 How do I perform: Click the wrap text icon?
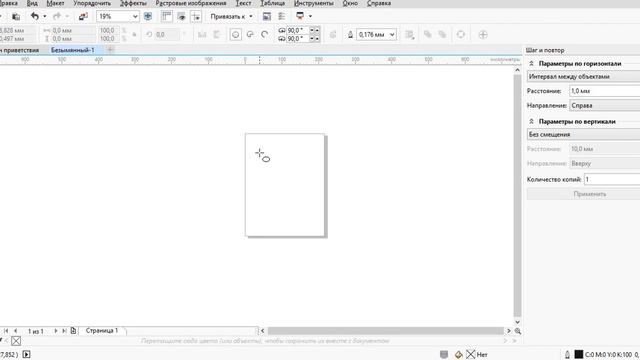tap(409, 35)
